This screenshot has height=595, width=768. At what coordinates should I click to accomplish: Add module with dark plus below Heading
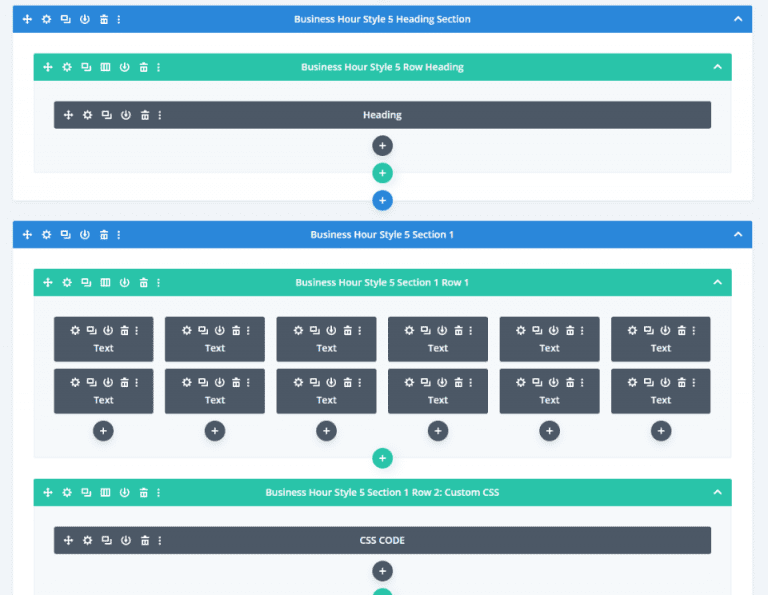(x=382, y=146)
